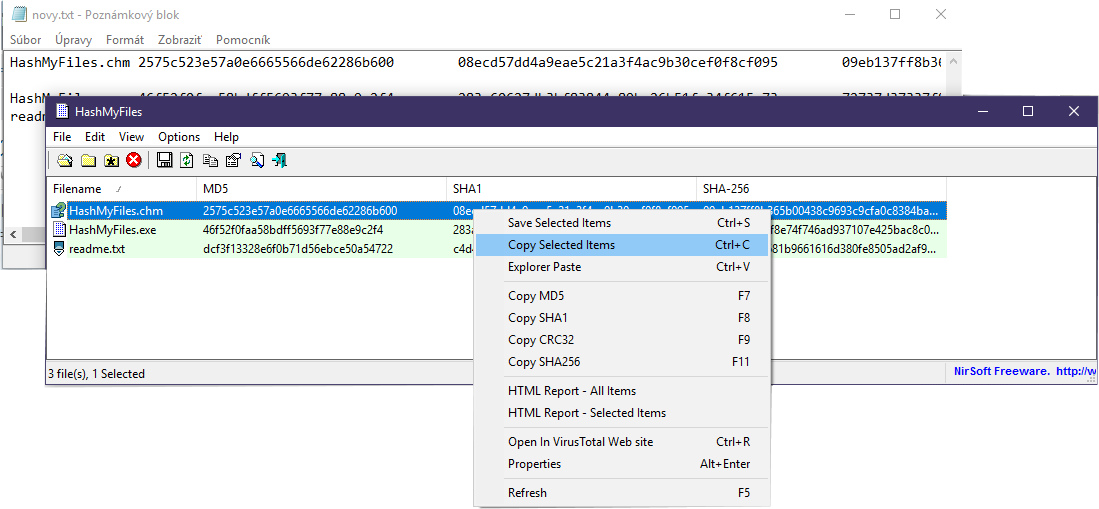Click the readme.txt file icon
1099x509 pixels.
60,248
